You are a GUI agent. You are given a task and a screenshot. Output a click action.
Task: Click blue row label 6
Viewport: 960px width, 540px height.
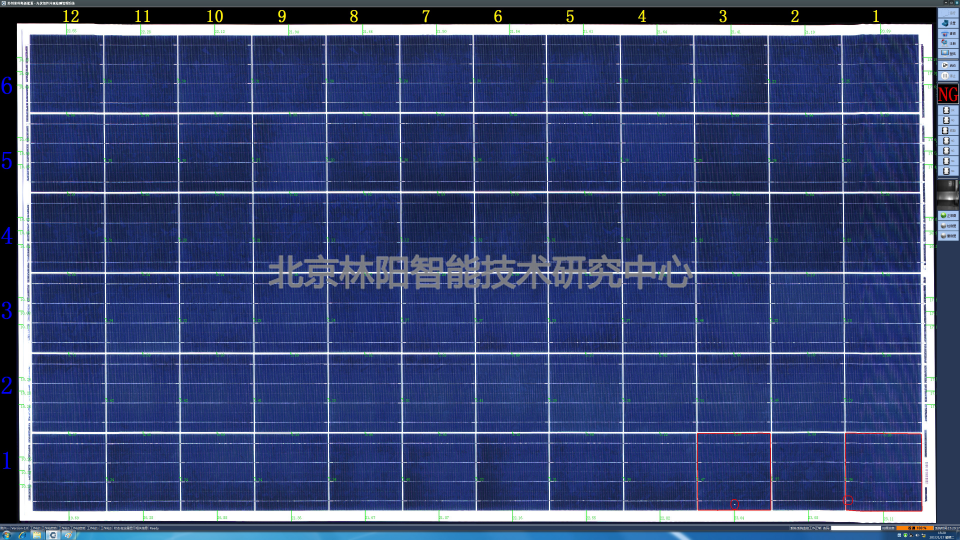coord(7,86)
